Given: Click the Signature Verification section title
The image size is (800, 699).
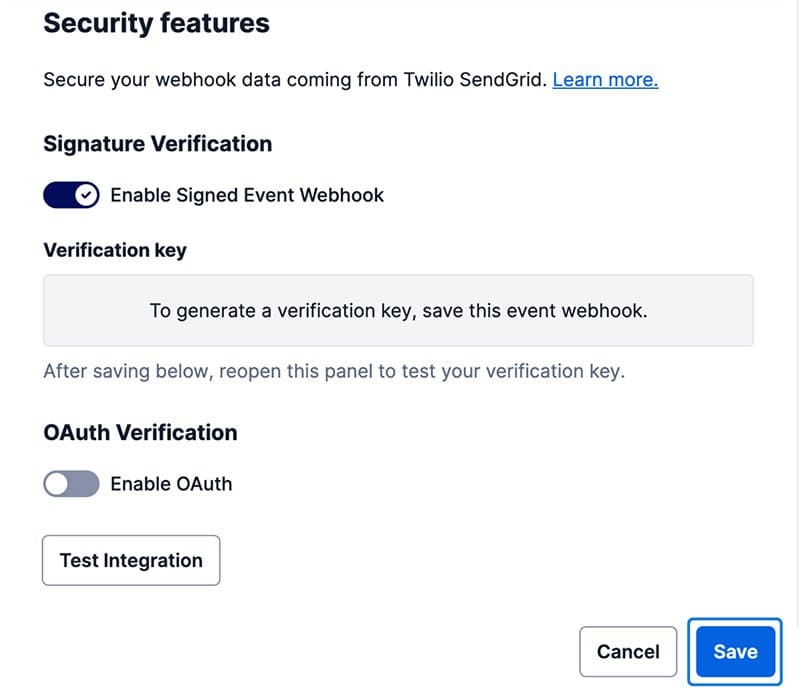Looking at the screenshot, I should 157,144.
